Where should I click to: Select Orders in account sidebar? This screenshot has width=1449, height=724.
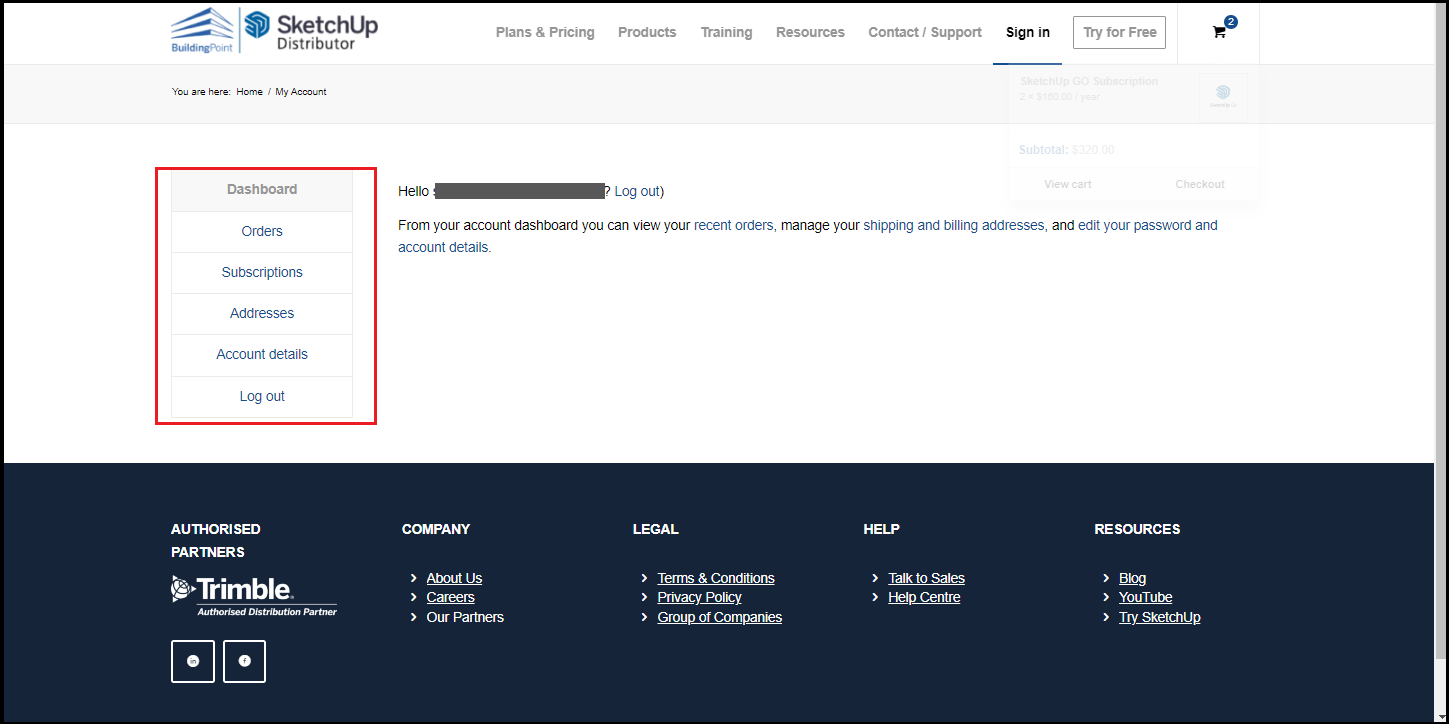tap(262, 231)
